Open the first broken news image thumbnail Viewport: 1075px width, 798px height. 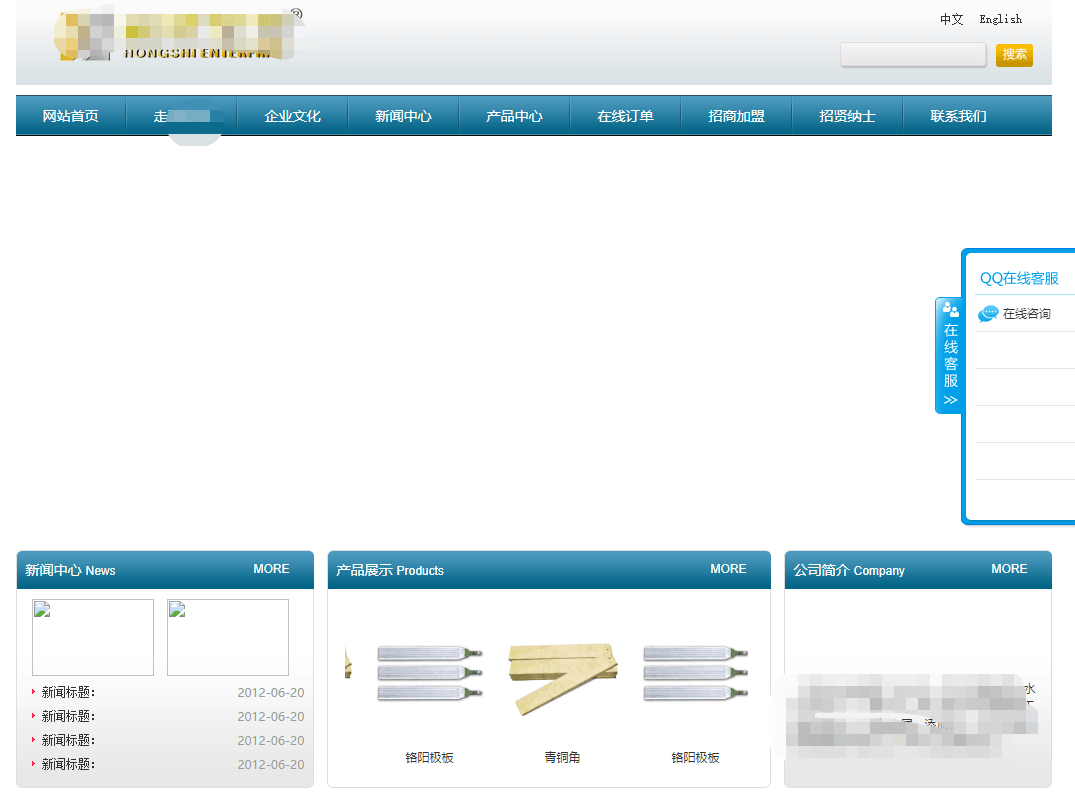point(93,637)
